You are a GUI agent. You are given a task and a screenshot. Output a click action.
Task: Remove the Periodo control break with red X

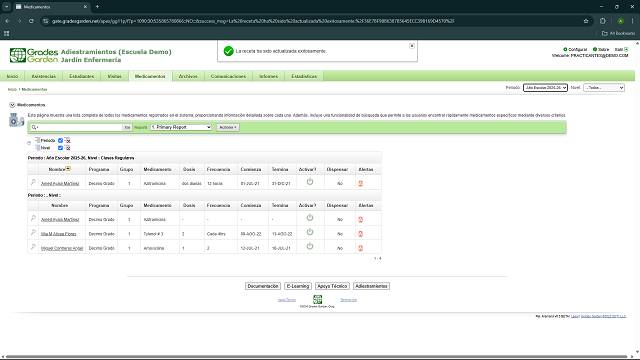point(67,140)
